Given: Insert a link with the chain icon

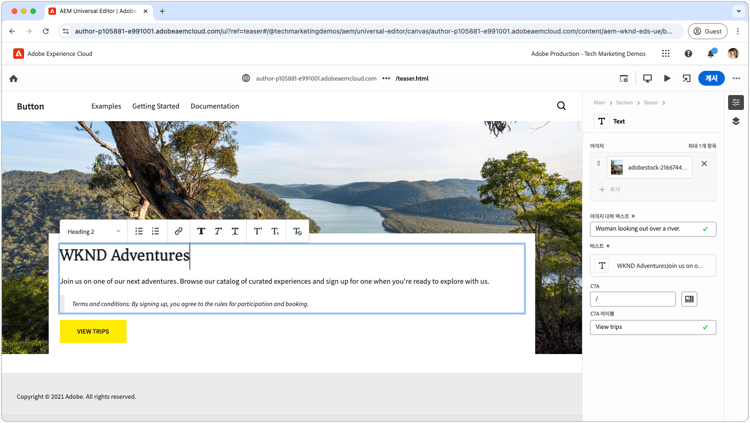Looking at the screenshot, I should coord(178,232).
